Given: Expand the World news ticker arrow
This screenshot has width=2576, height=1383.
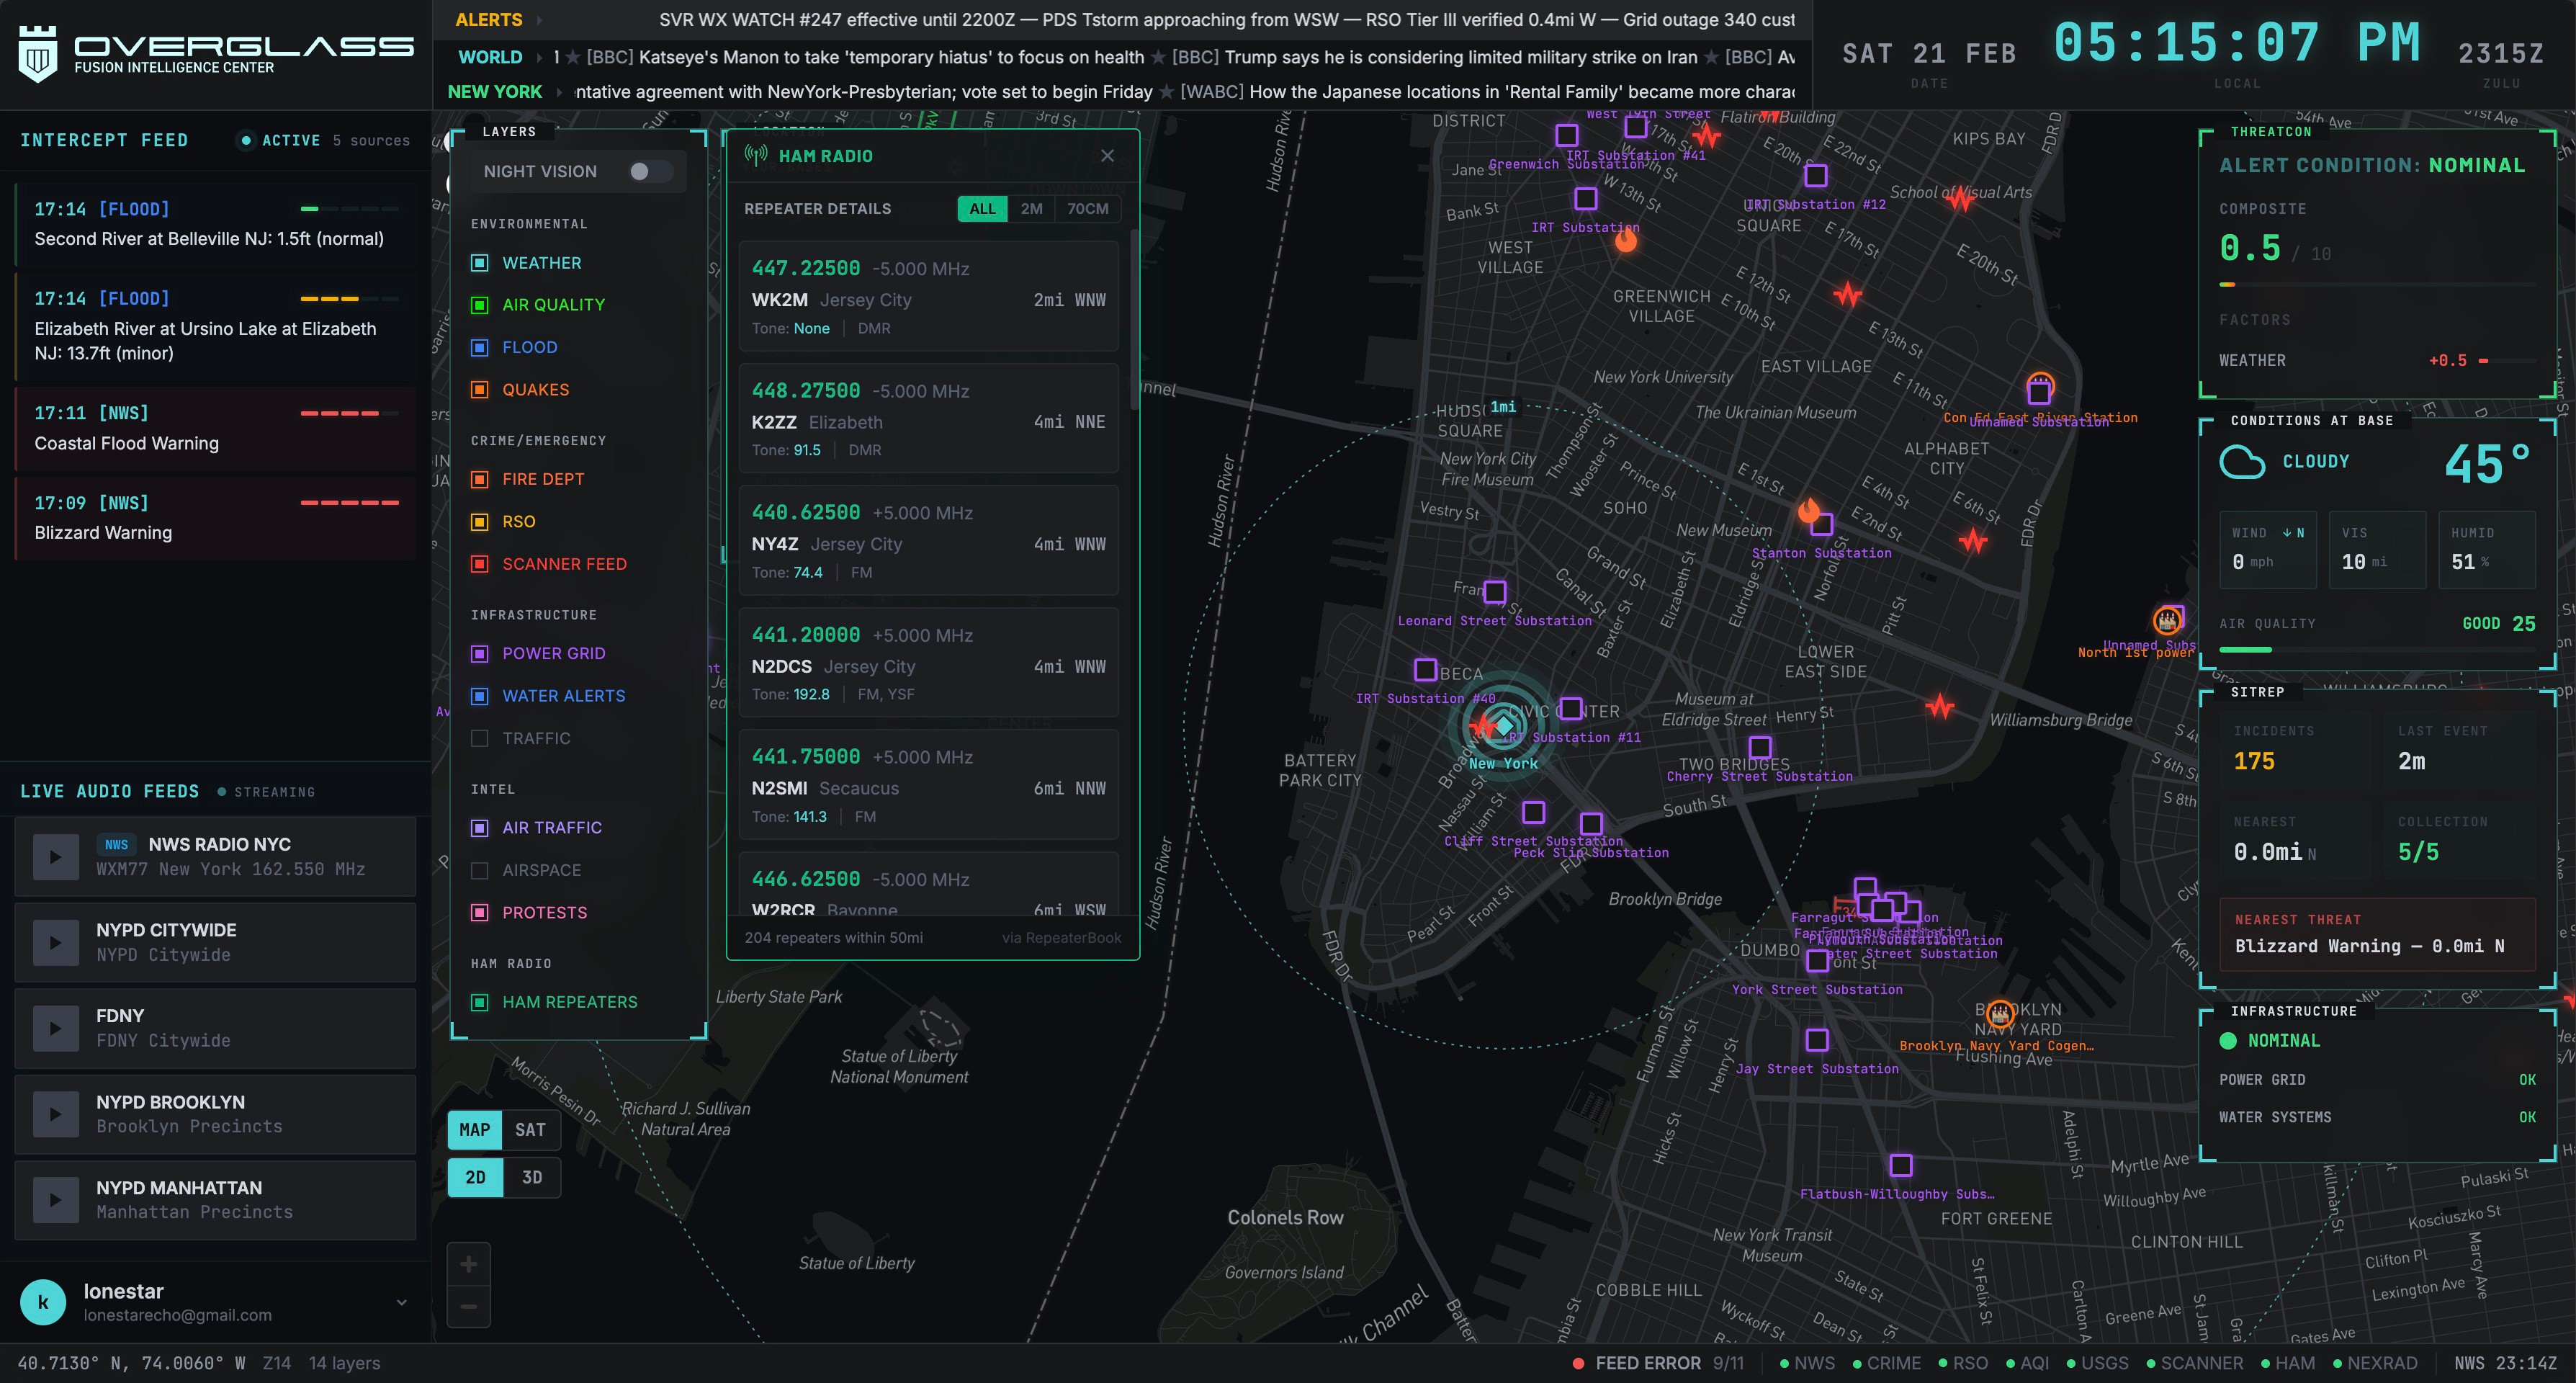Looking at the screenshot, I should pos(539,57).
